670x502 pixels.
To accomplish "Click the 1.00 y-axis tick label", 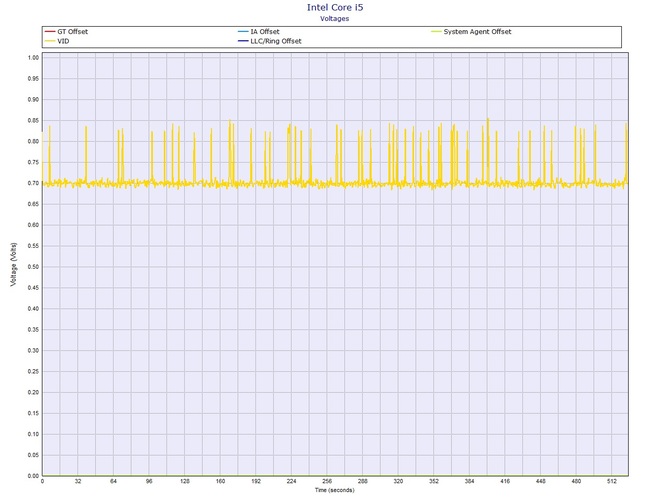I will pyautogui.click(x=33, y=58).
